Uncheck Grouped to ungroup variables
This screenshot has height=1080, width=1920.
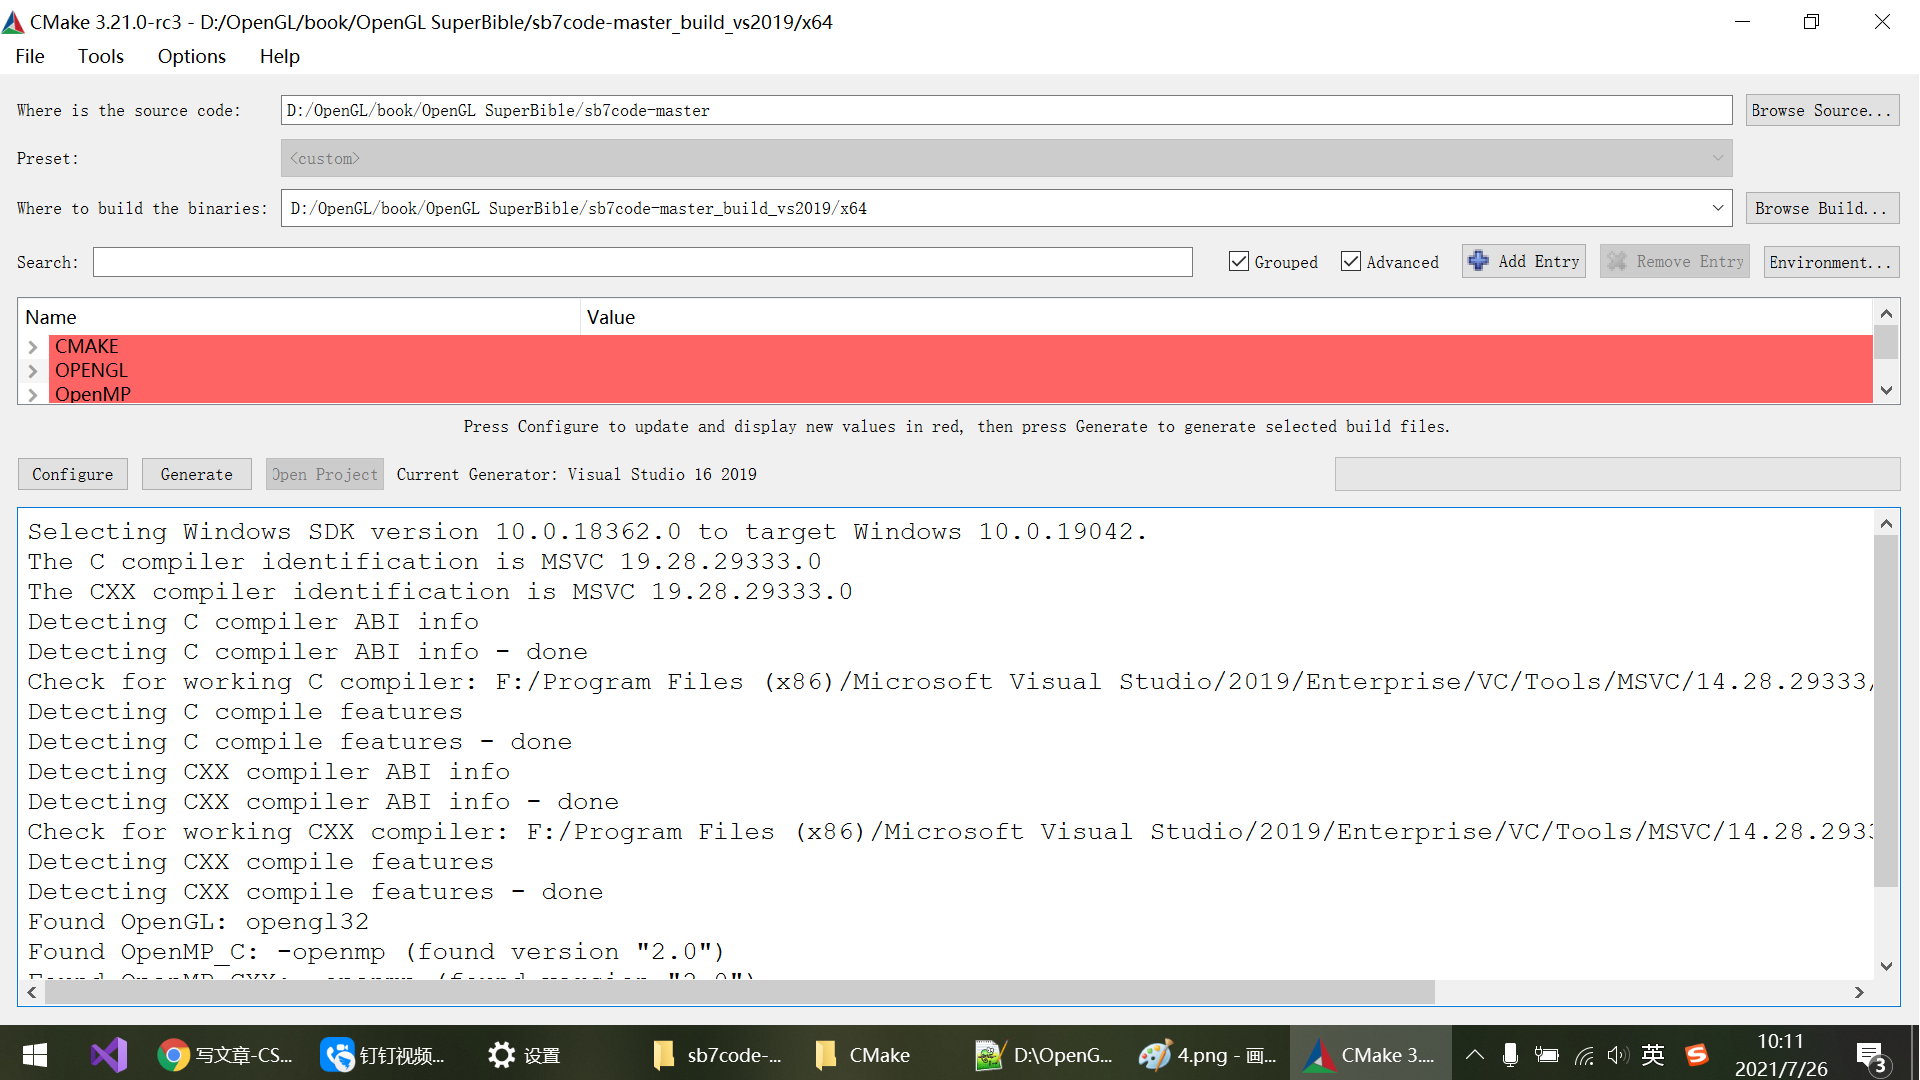[x=1239, y=261]
